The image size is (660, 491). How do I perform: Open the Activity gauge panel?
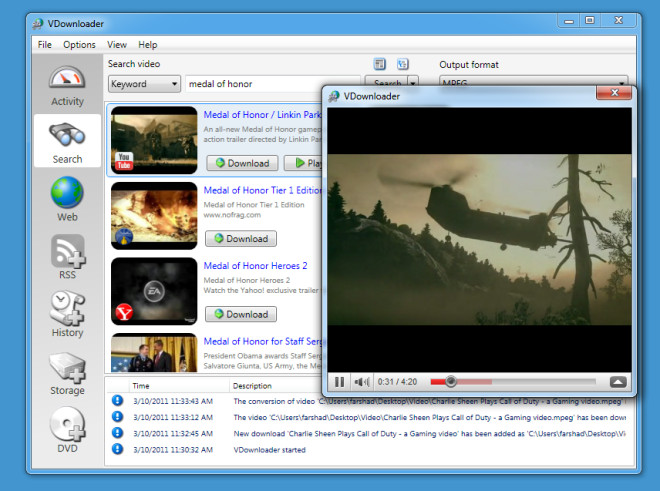(67, 85)
